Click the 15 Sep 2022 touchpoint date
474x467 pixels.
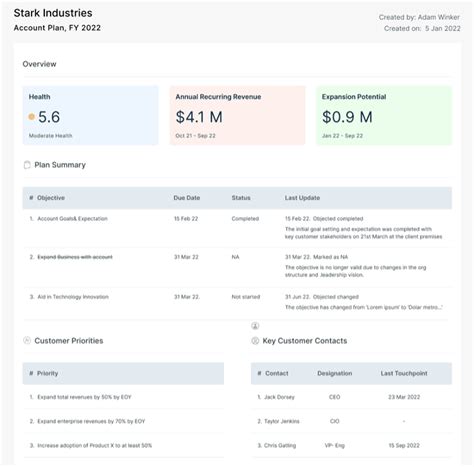(404, 446)
